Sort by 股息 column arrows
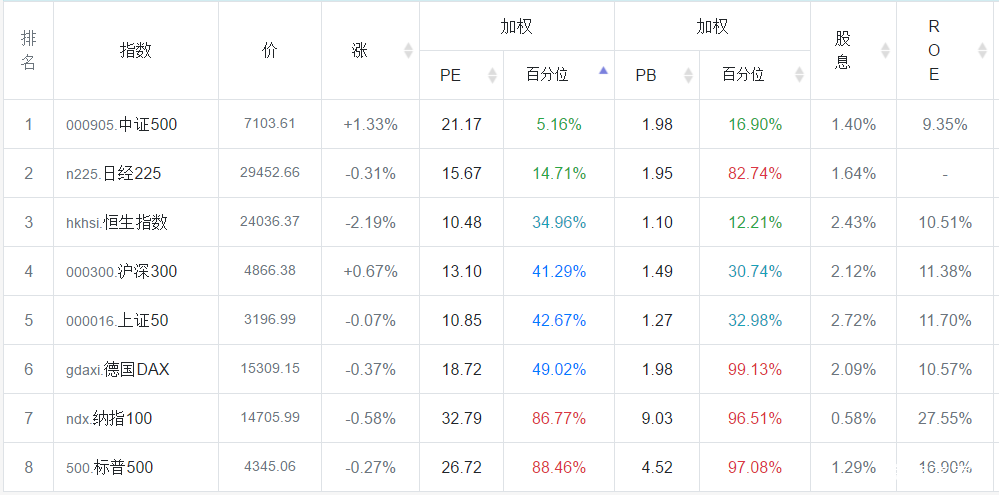 (885, 50)
